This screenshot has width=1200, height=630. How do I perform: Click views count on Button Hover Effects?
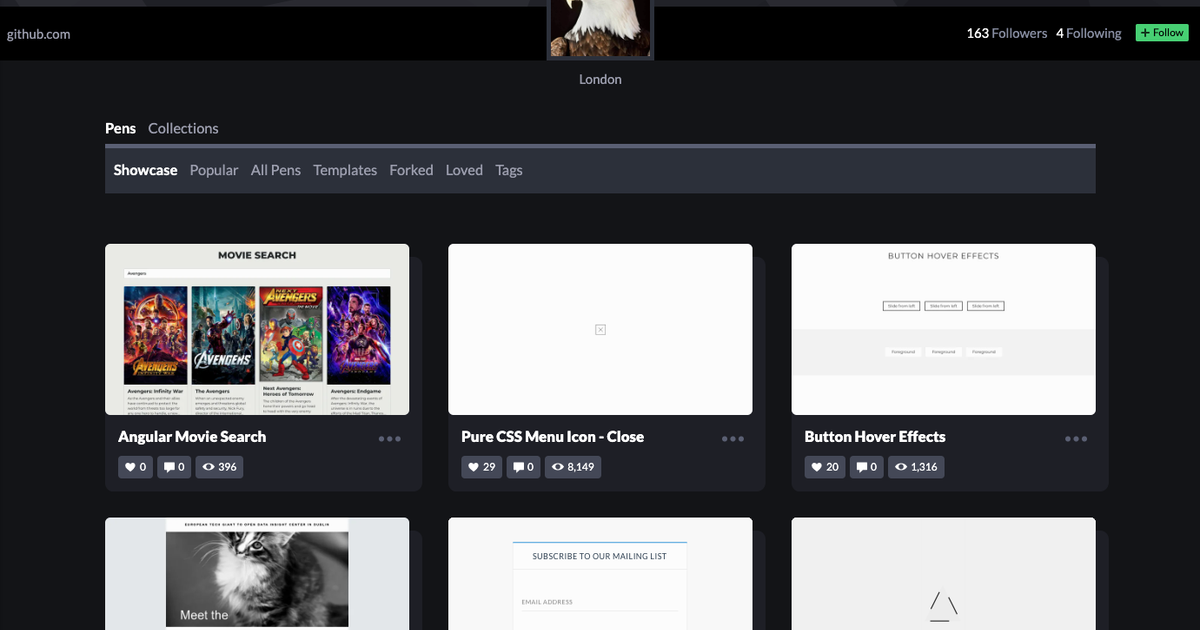[914, 467]
